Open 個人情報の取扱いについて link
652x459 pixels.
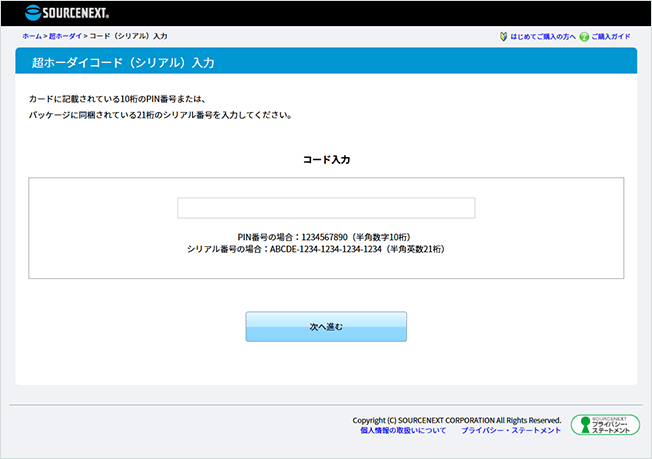coord(403,430)
